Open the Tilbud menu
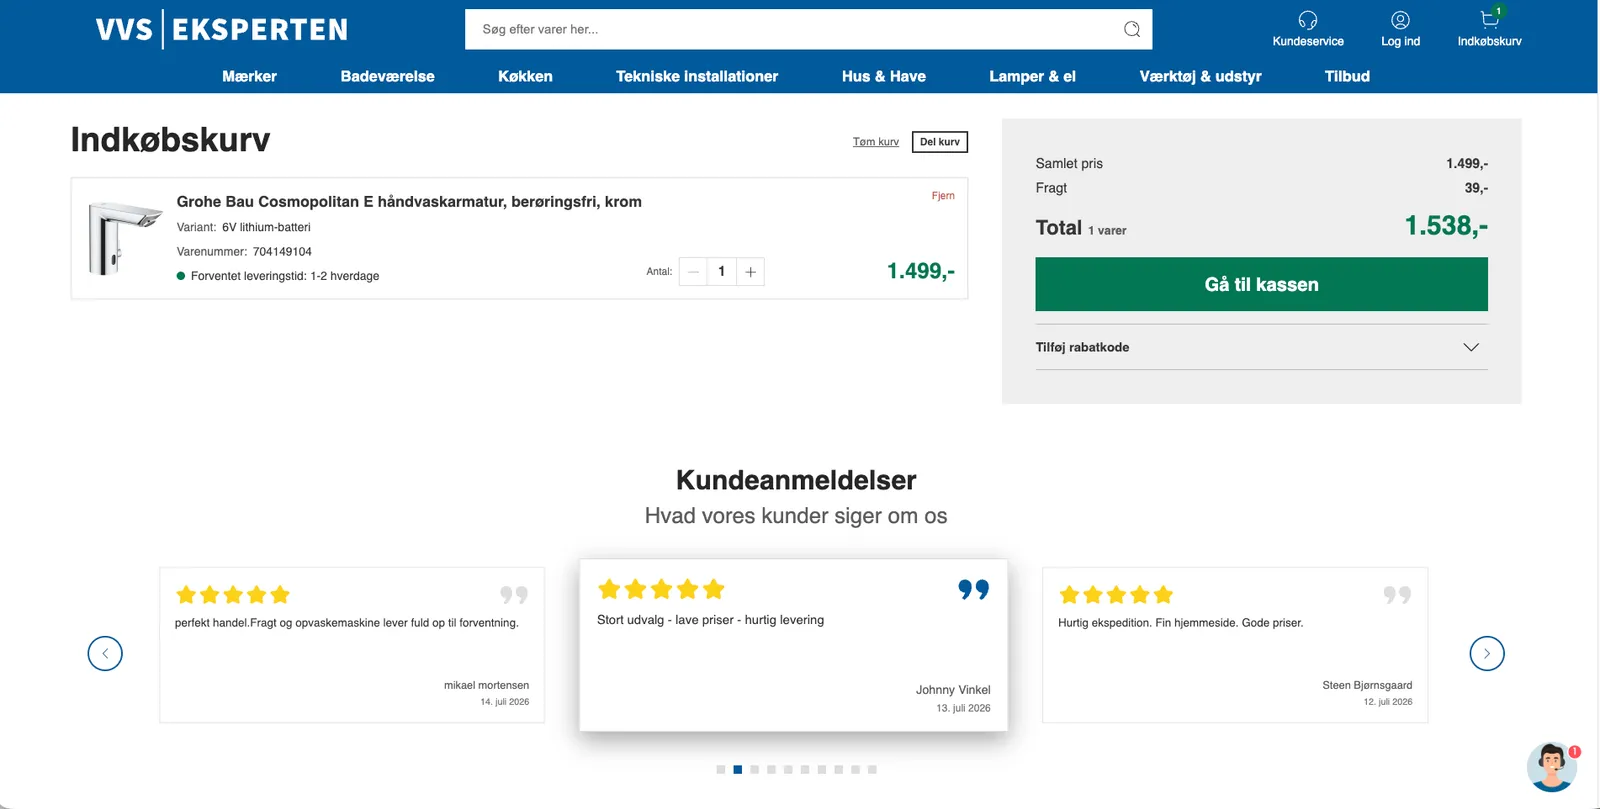The width and height of the screenshot is (1600, 809). 1347,76
